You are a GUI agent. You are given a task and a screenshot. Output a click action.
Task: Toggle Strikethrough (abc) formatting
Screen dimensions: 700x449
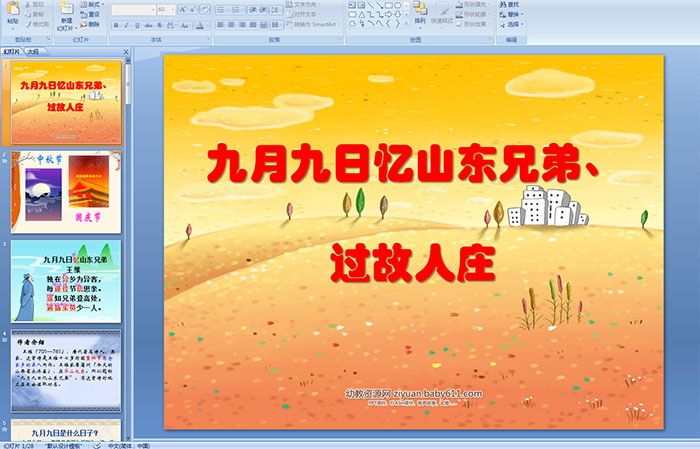(148, 25)
